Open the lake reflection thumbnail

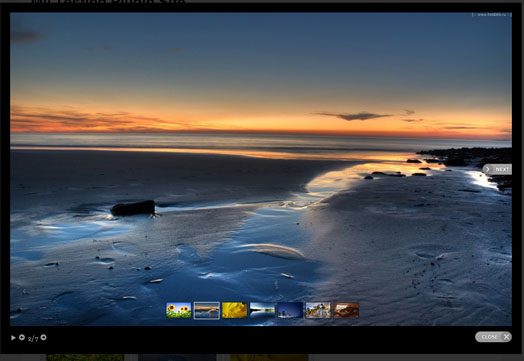coord(262,310)
